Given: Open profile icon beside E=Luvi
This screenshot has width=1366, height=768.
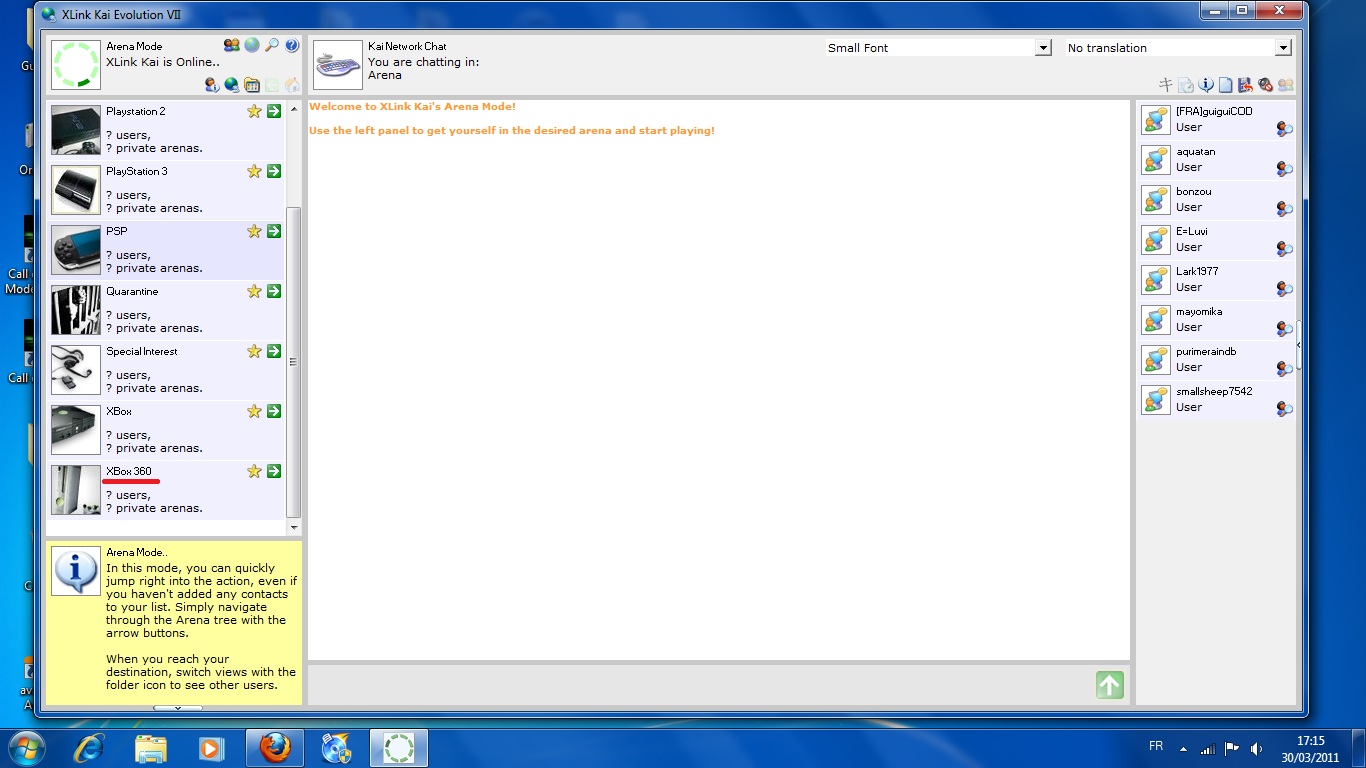Looking at the screenshot, I should coord(1284,249).
